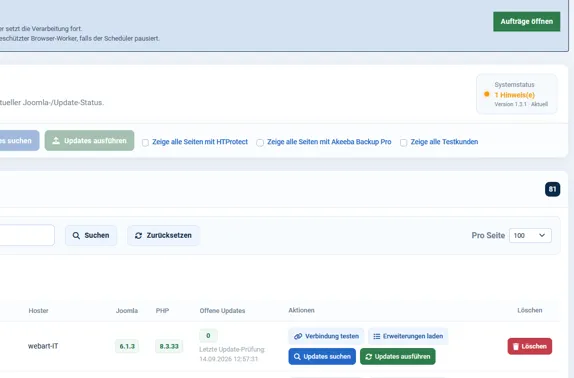
Task: Click upload icon in top Updates ausführen
Action: click(56, 141)
